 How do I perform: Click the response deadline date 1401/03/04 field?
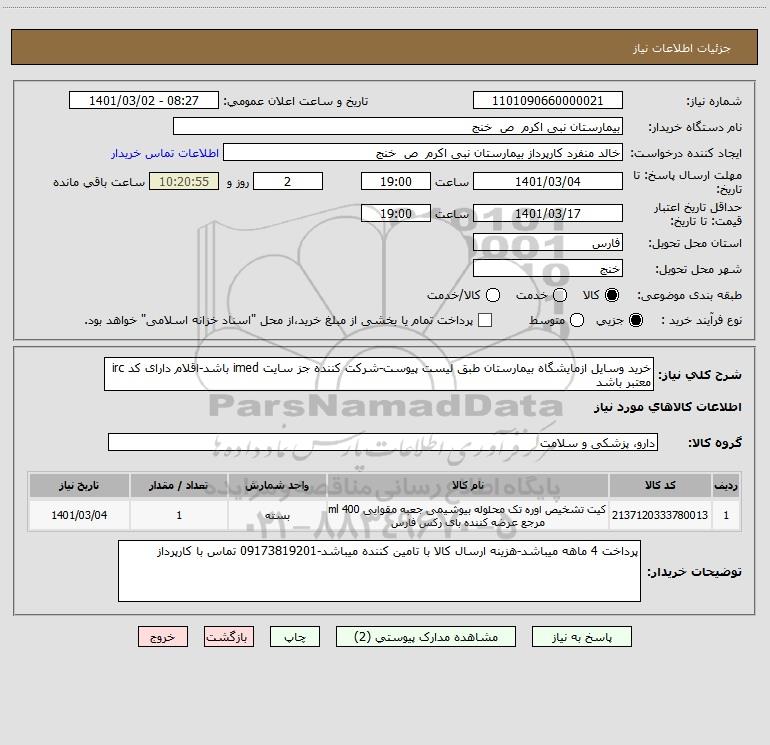coord(548,181)
